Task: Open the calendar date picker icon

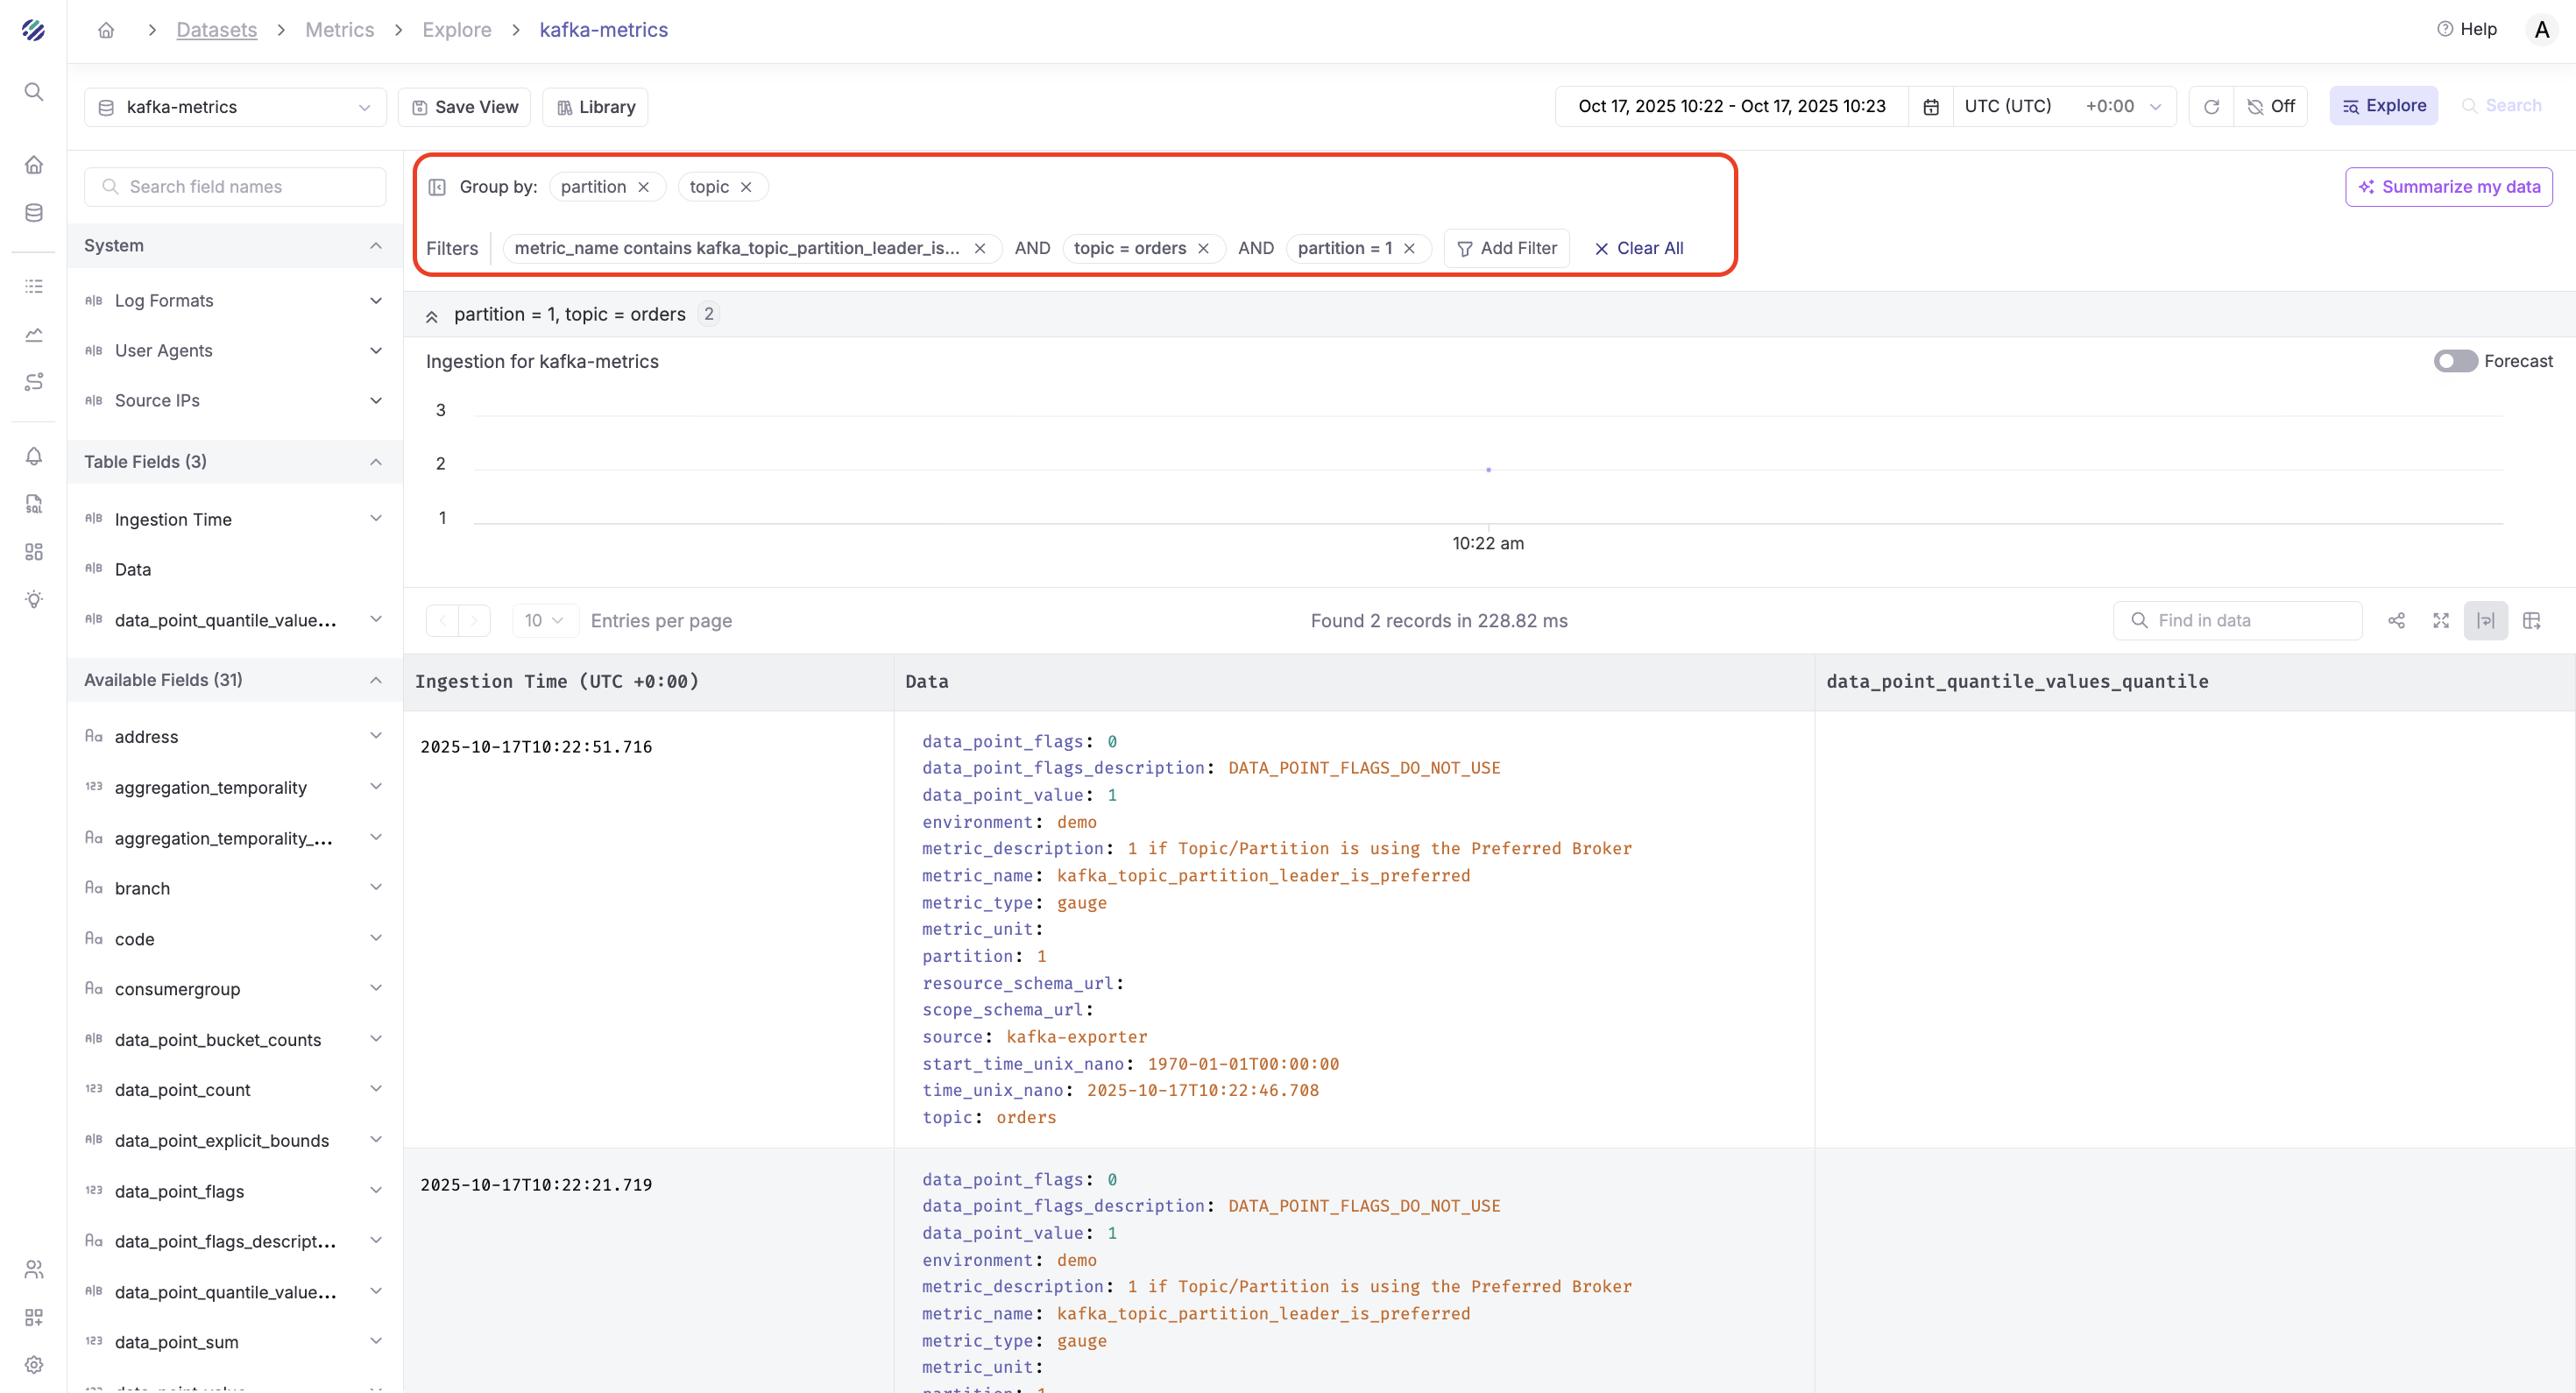Action: [x=1931, y=106]
